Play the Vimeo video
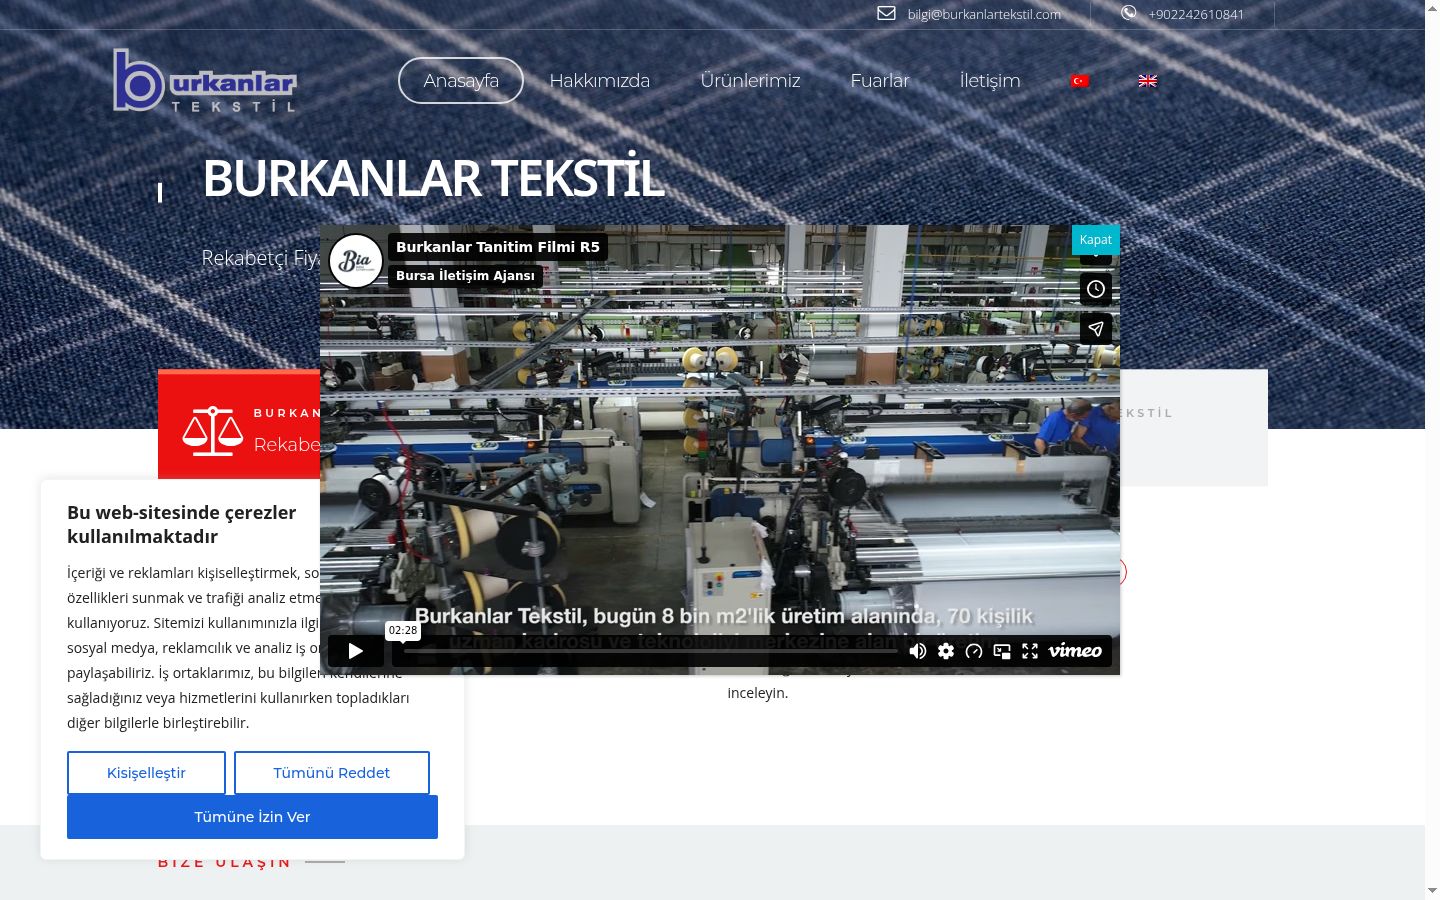The height and width of the screenshot is (900, 1440). (x=356, y=651)
